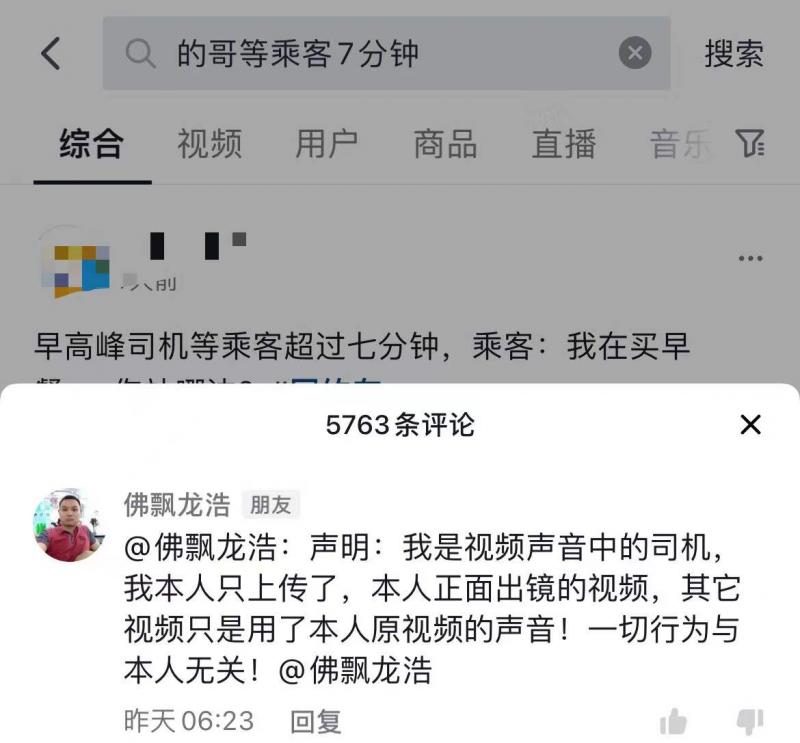Click the search input field
Image resolution: width=800 pixels, height=743 pixels.
(386, 53)
